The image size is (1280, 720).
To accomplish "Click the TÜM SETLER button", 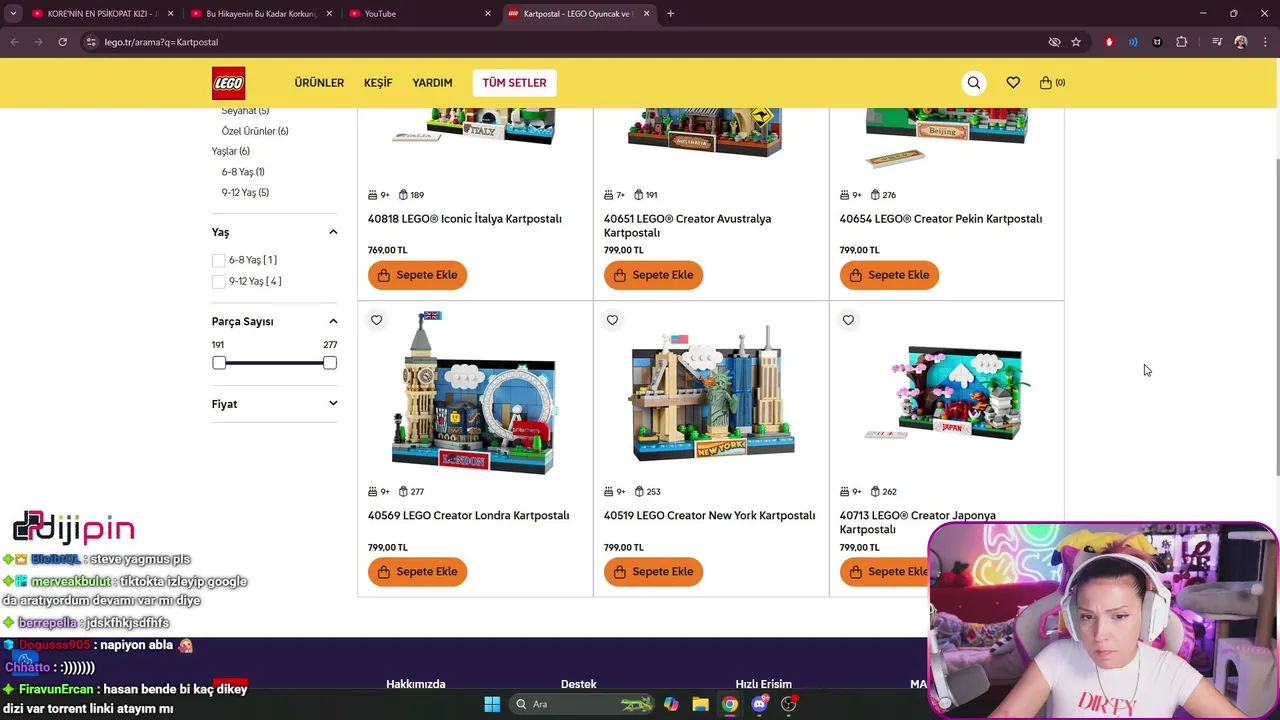I will coord(514,83).
